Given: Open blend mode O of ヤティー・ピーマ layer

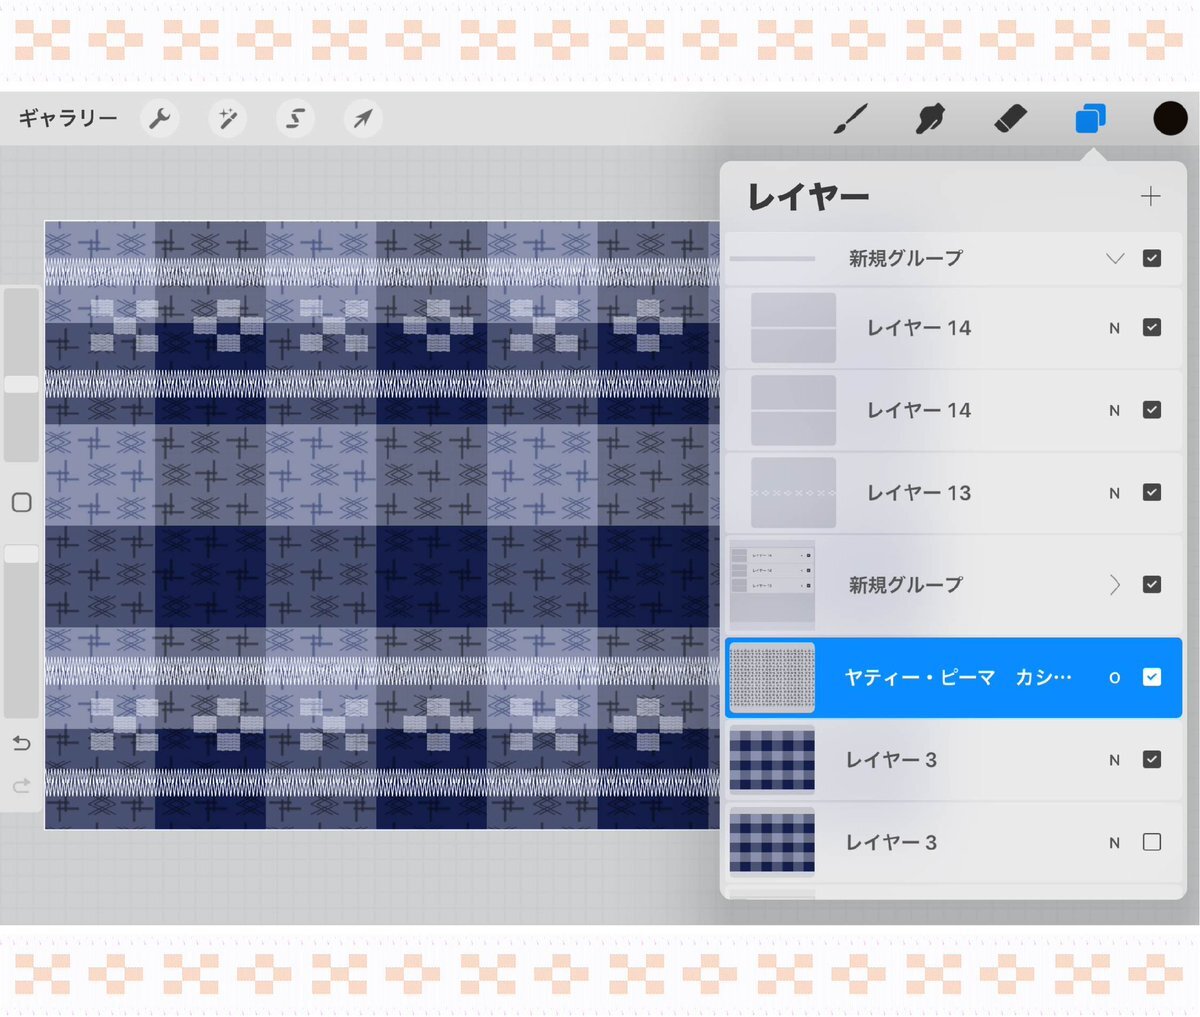Looking at the screenshot, I should coord(1115,678).
